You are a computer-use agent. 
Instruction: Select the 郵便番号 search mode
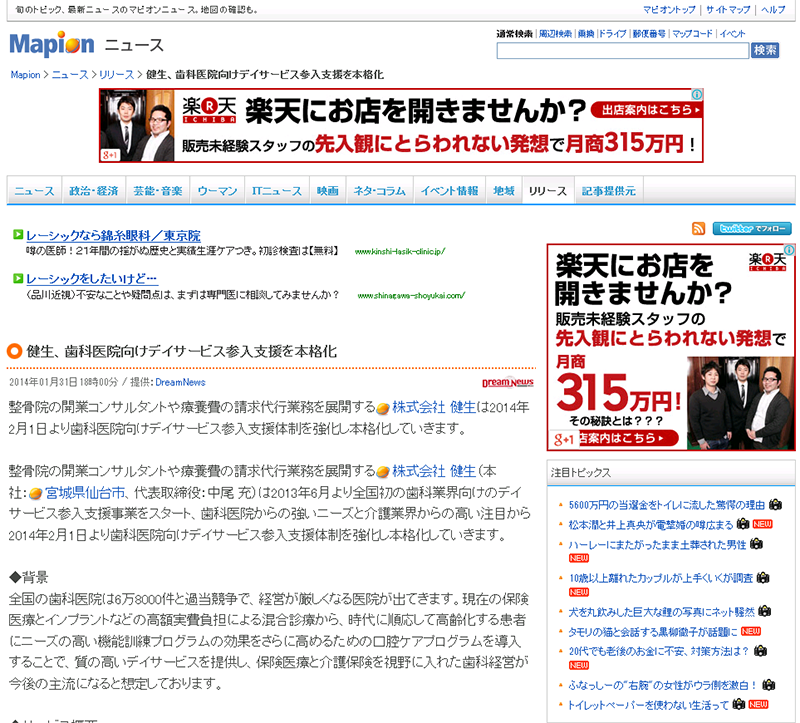pyautogui.click(x=649, y=34)
